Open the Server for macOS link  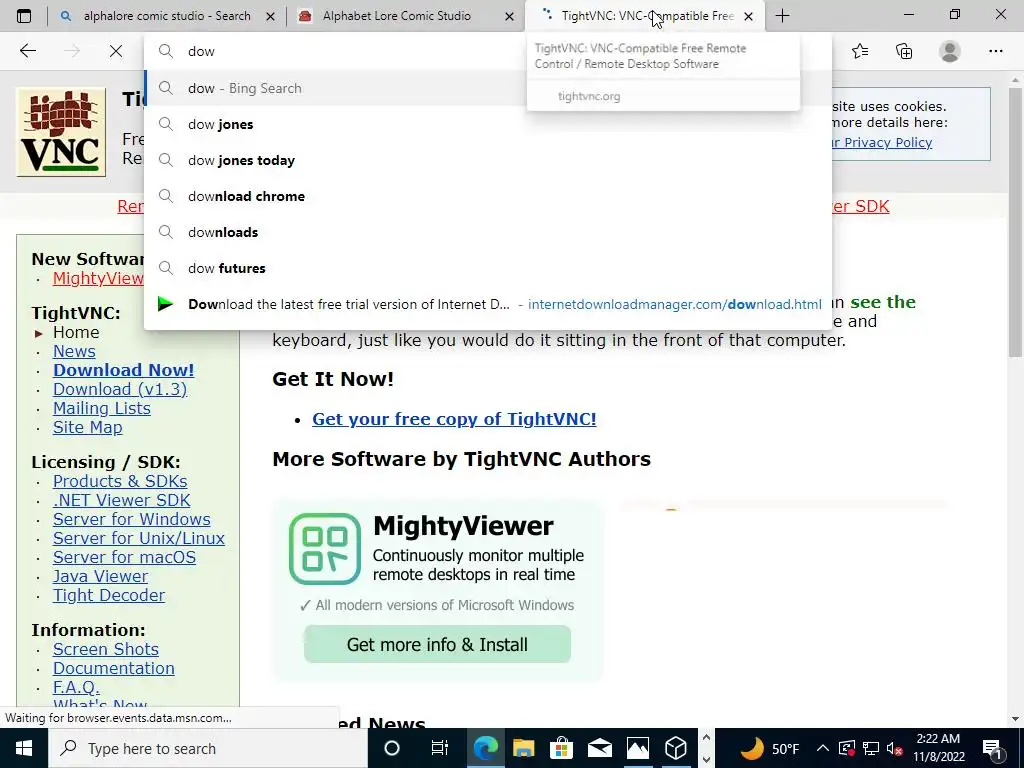coord(124,557)
